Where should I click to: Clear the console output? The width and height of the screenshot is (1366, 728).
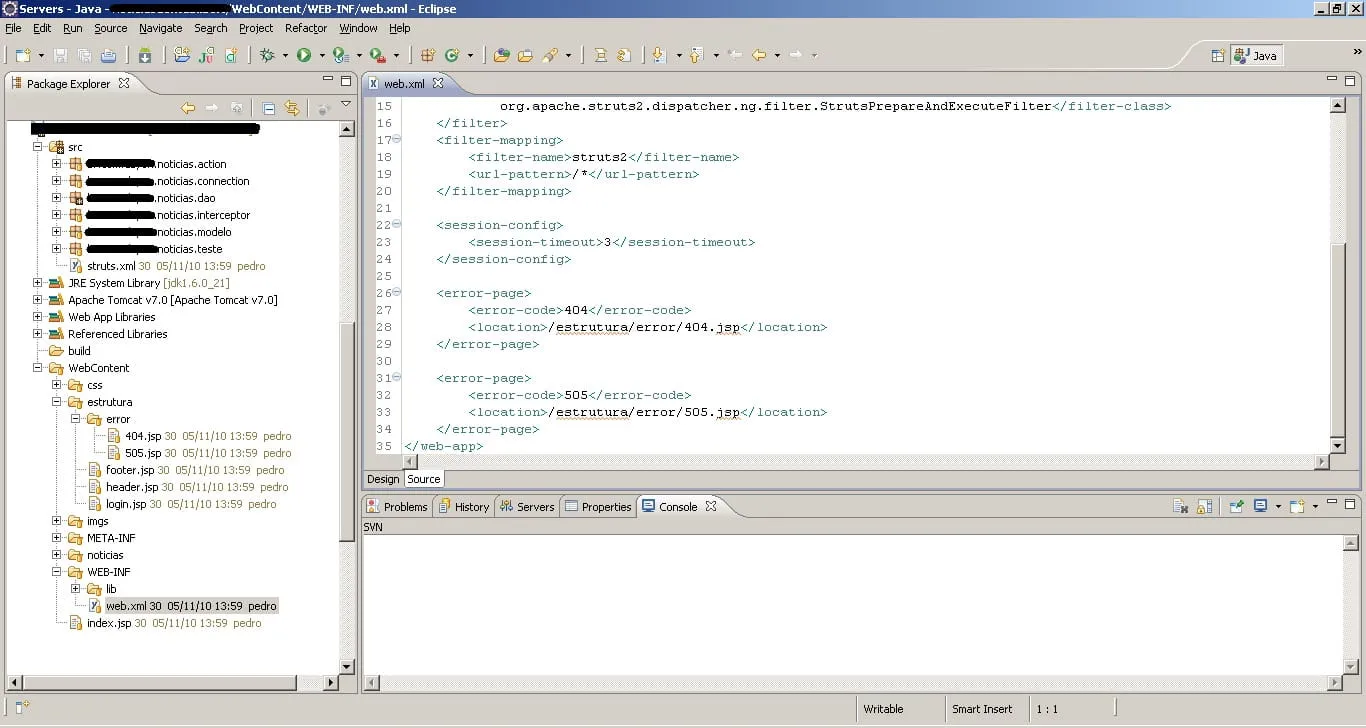click(1180, 507)
